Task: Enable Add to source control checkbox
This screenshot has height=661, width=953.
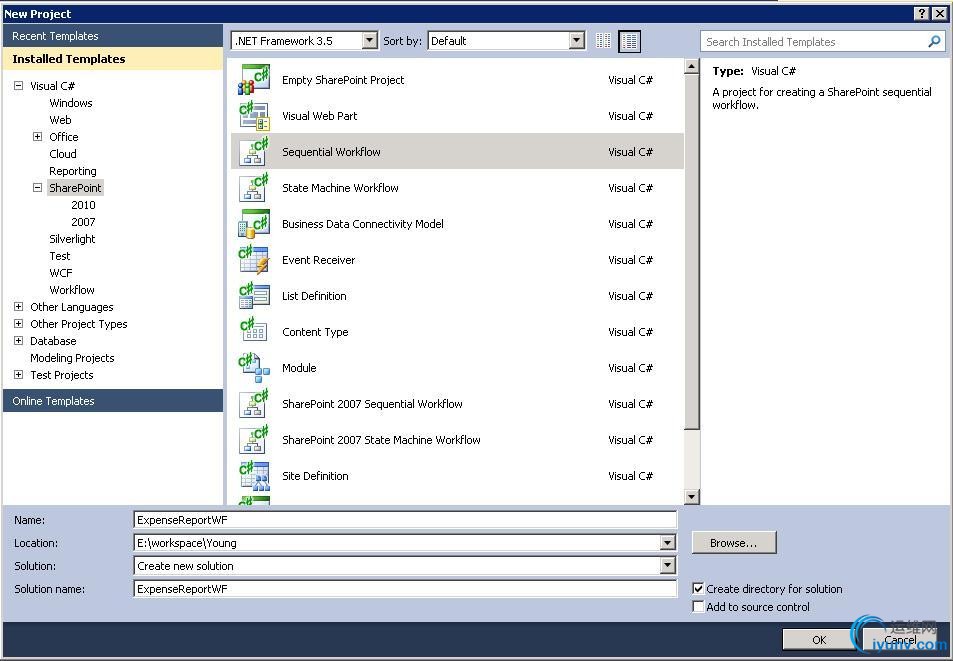Action: coord(698,606)
